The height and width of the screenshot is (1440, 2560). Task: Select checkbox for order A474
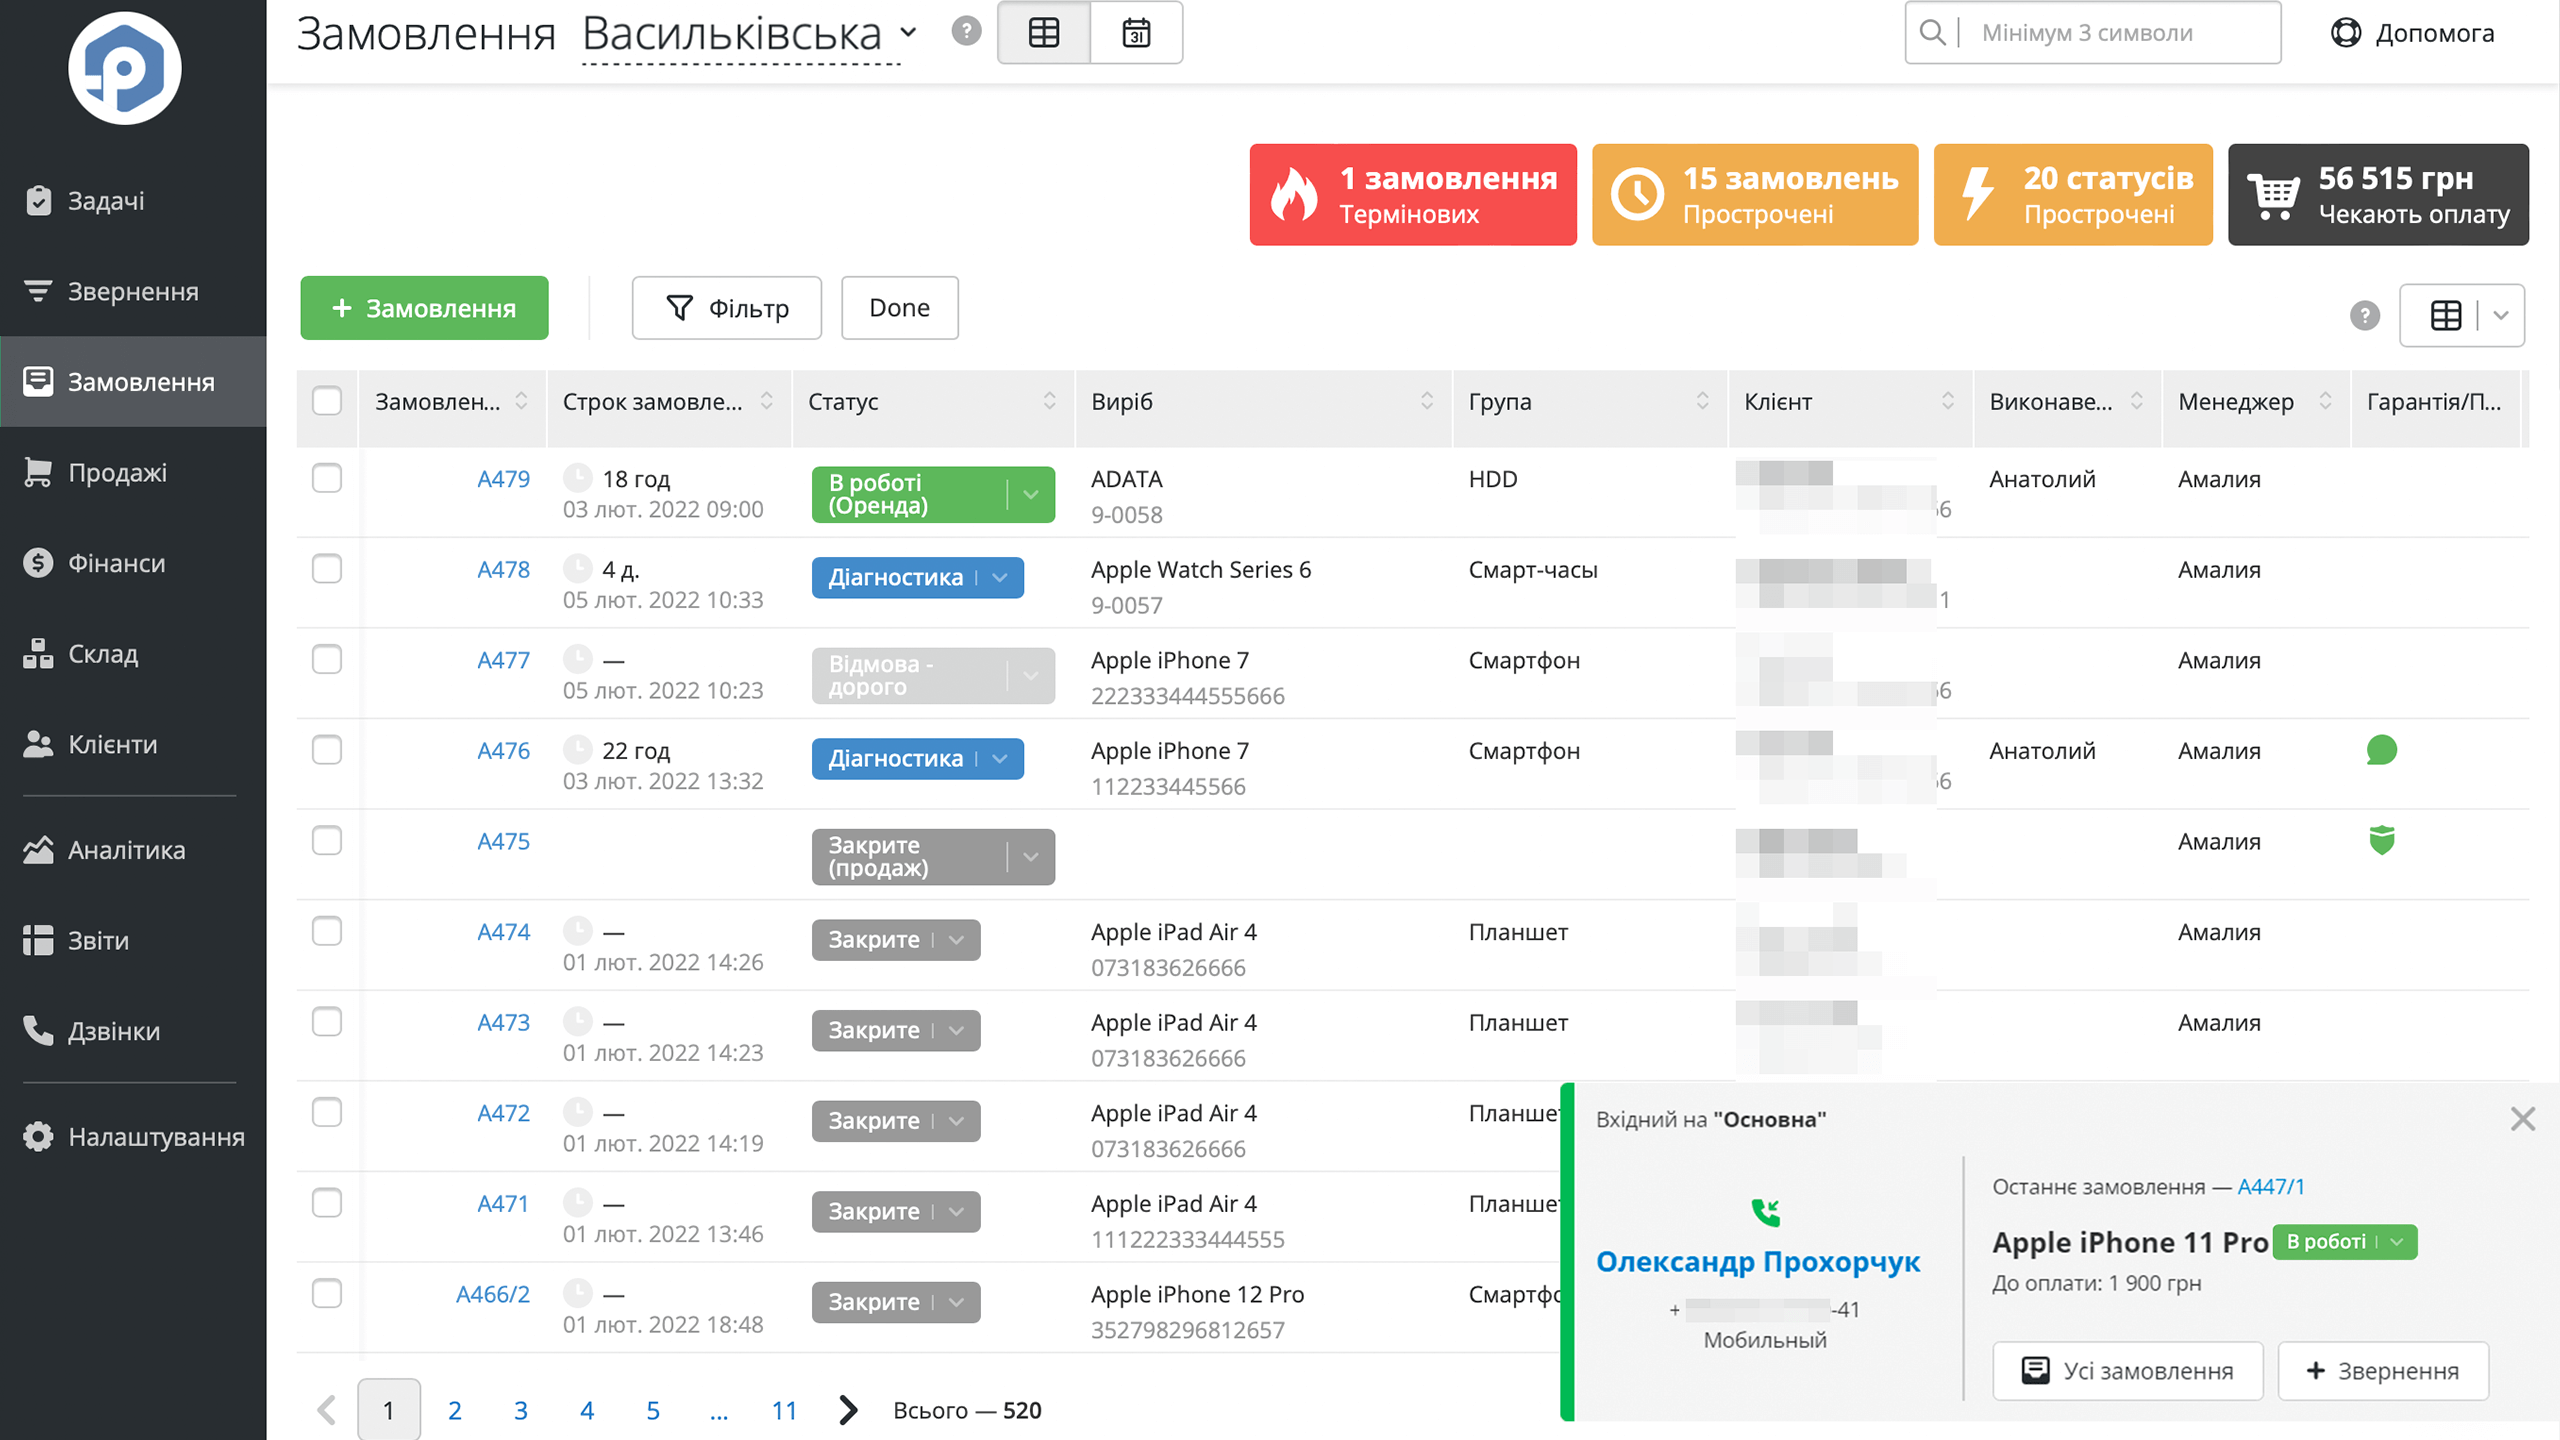[x=327, y=931]
